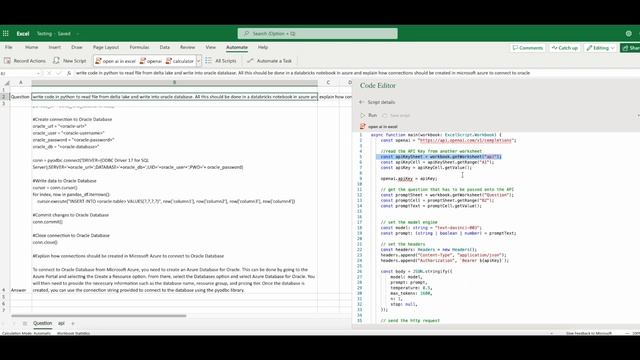Open the 'openai' script in ribbon gallery
This screenshot has width=640, height=360.
pos(151,61)
